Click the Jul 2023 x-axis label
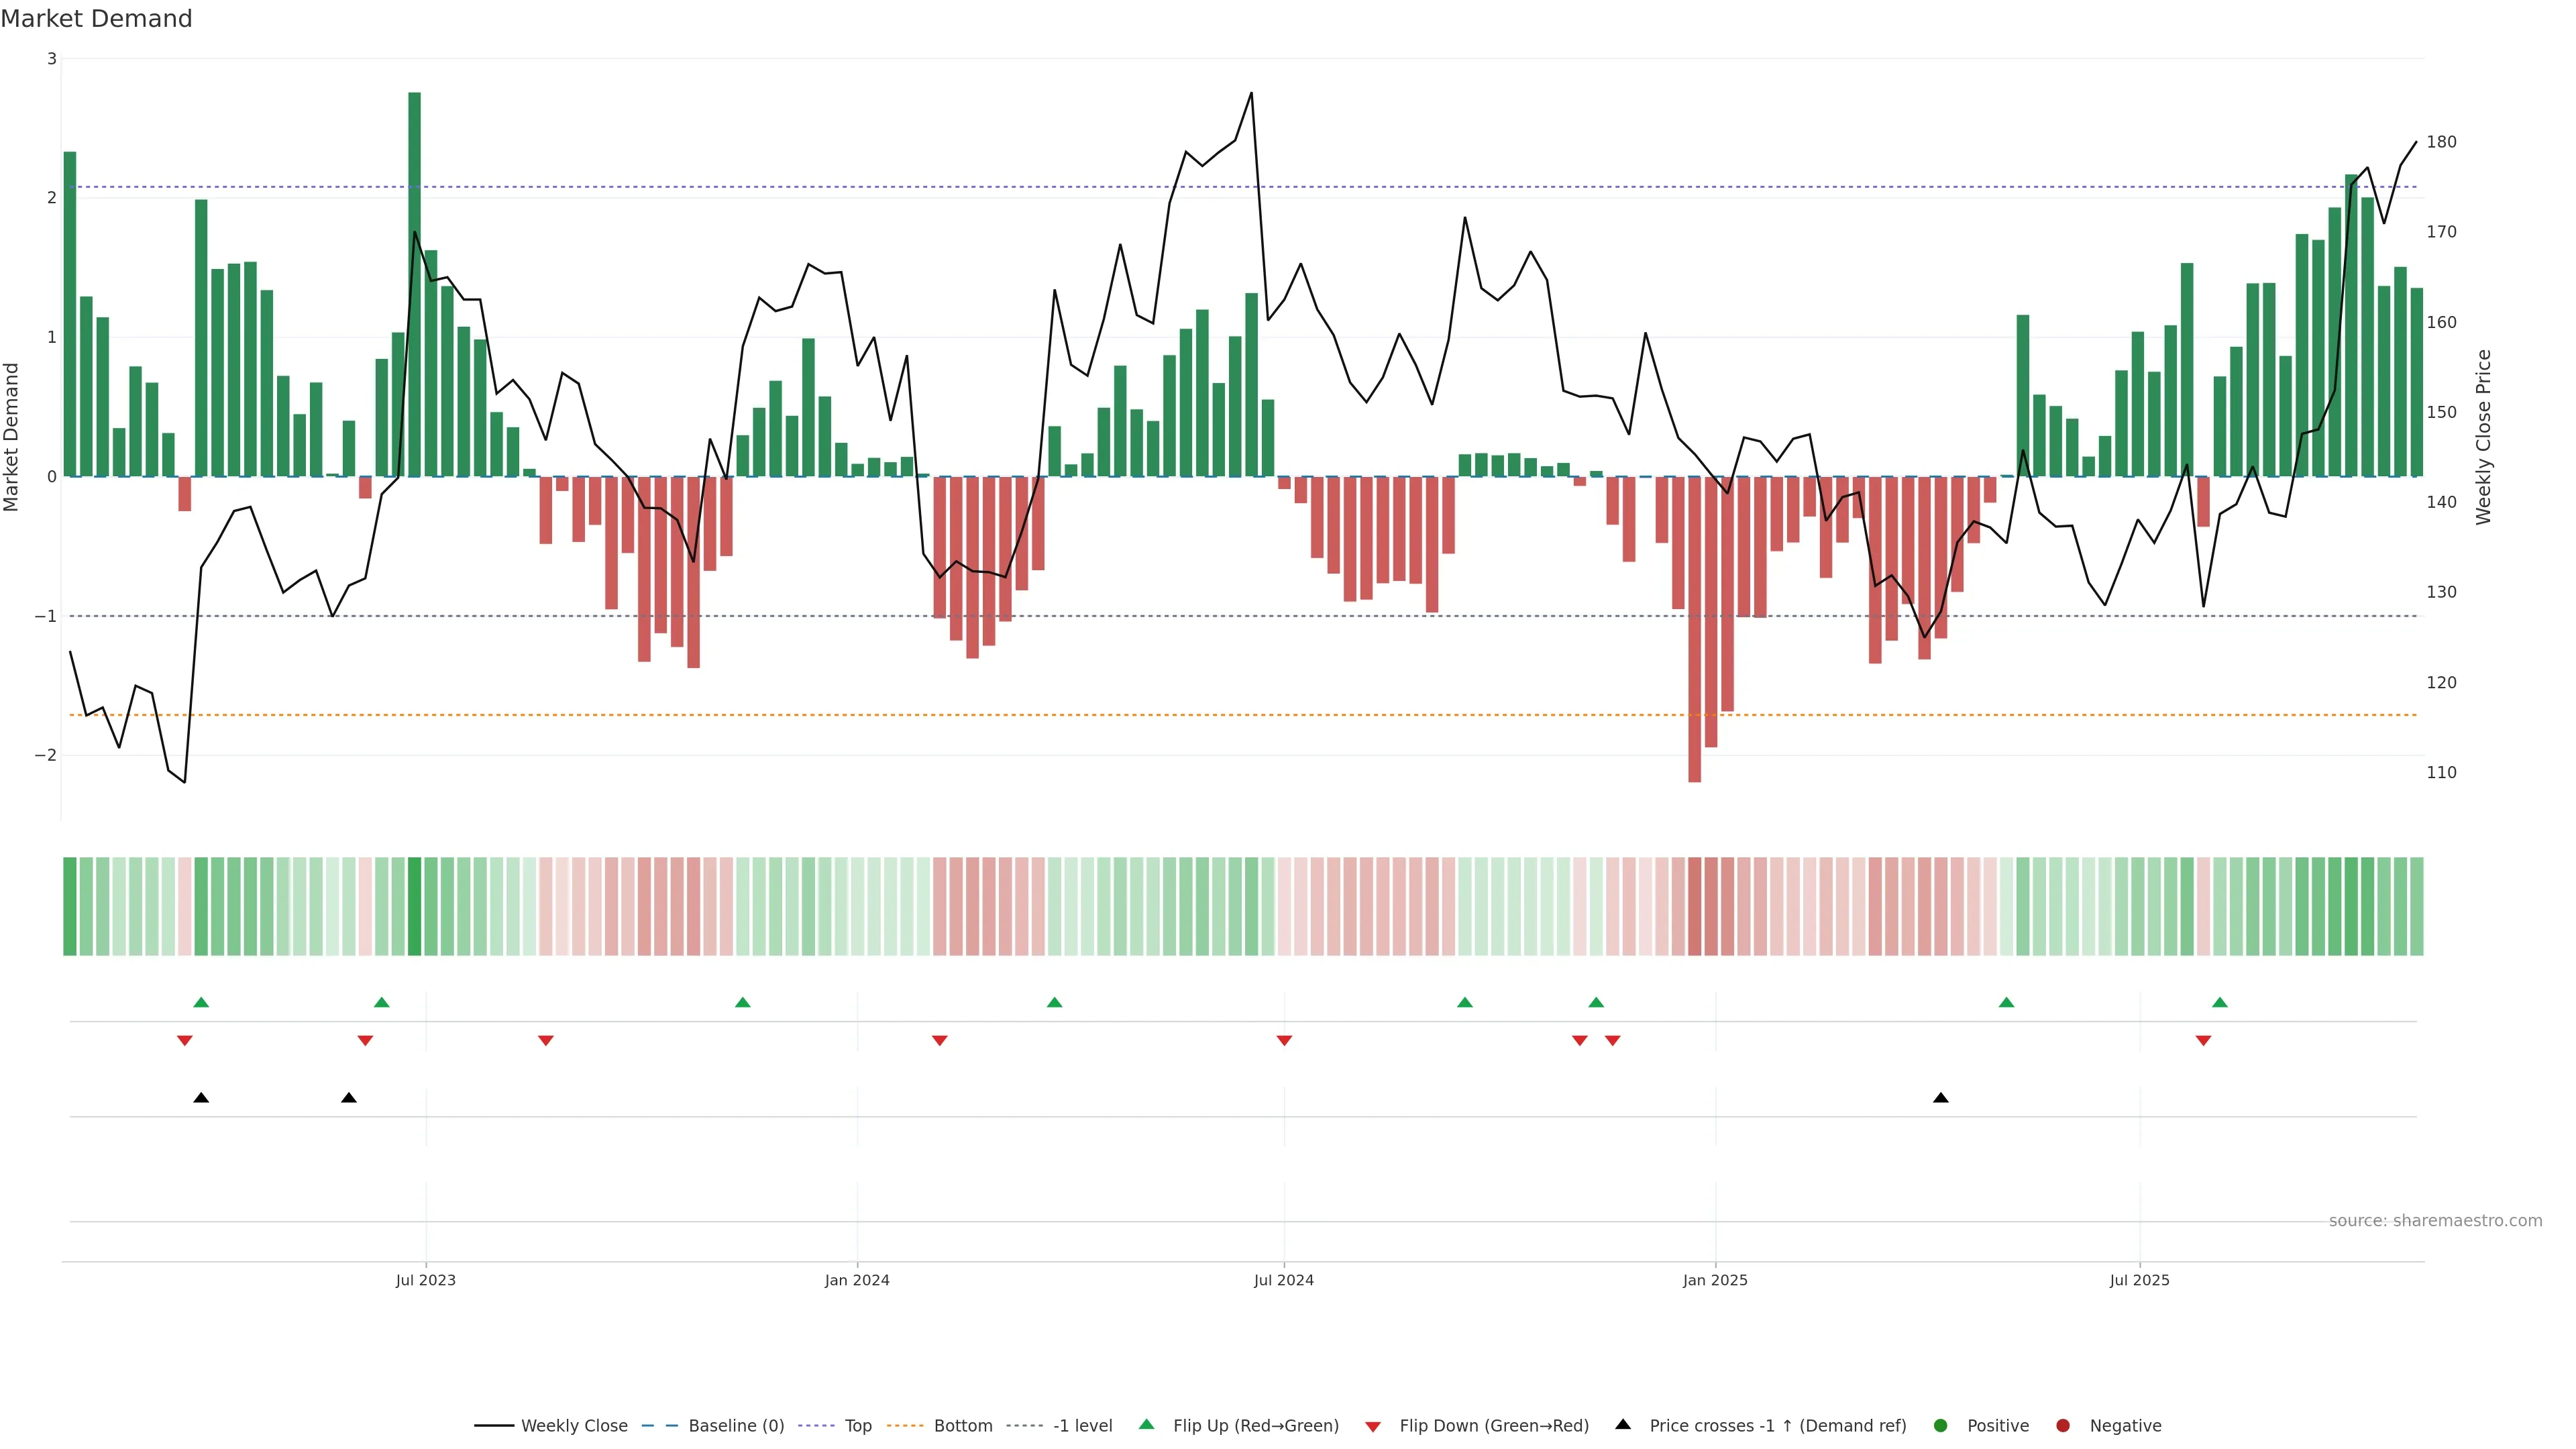The image size is (2576, 1449). tap(425, 1280)
